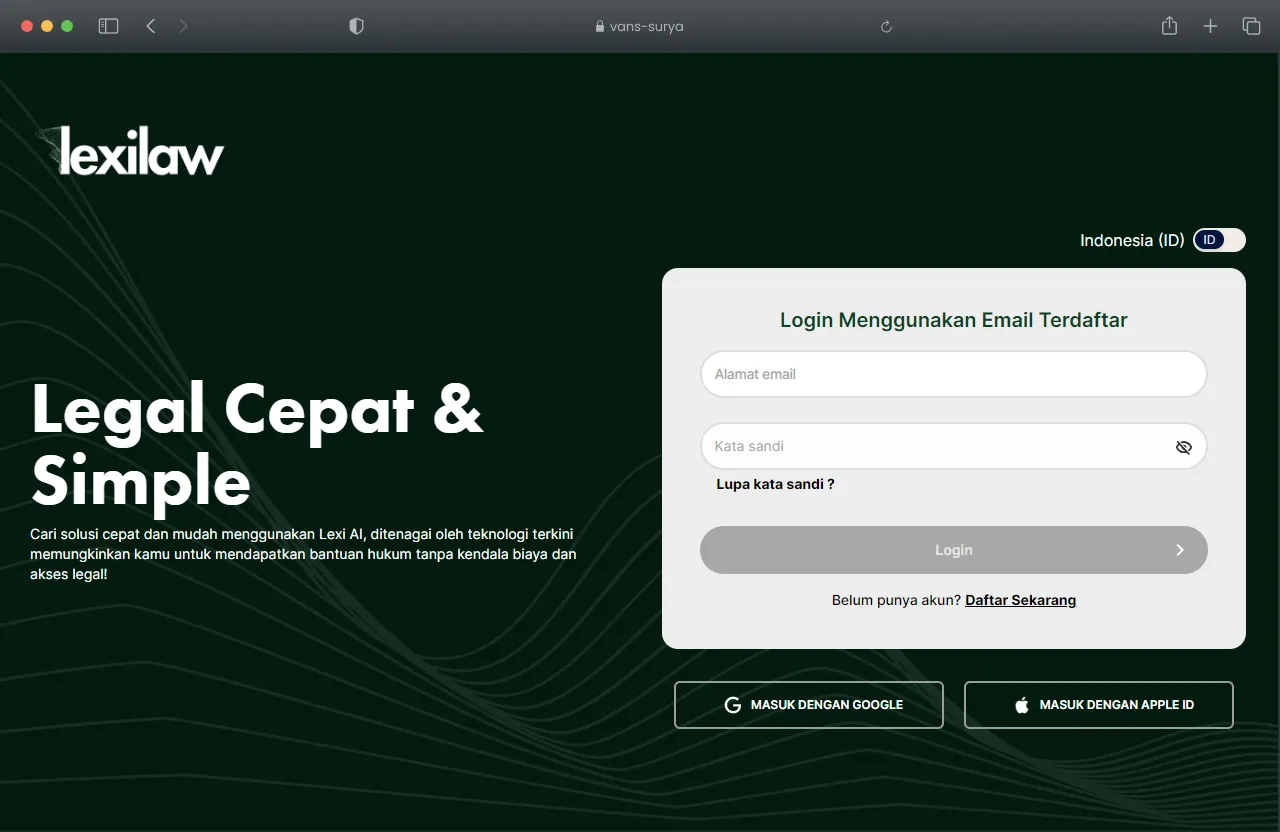Focus the Alamat email field
The height and width of the screenshot is (832, 1280).
click(x=954, y=374)
